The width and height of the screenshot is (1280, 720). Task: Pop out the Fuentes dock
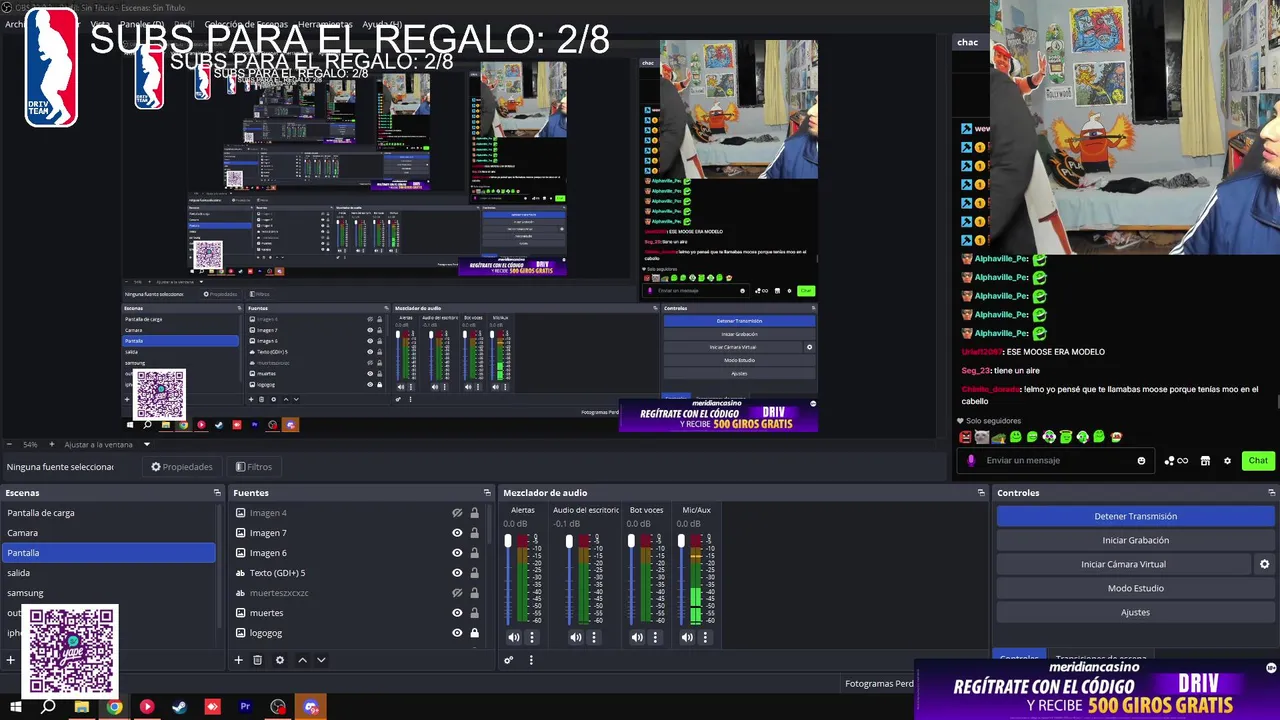[487, 493]
